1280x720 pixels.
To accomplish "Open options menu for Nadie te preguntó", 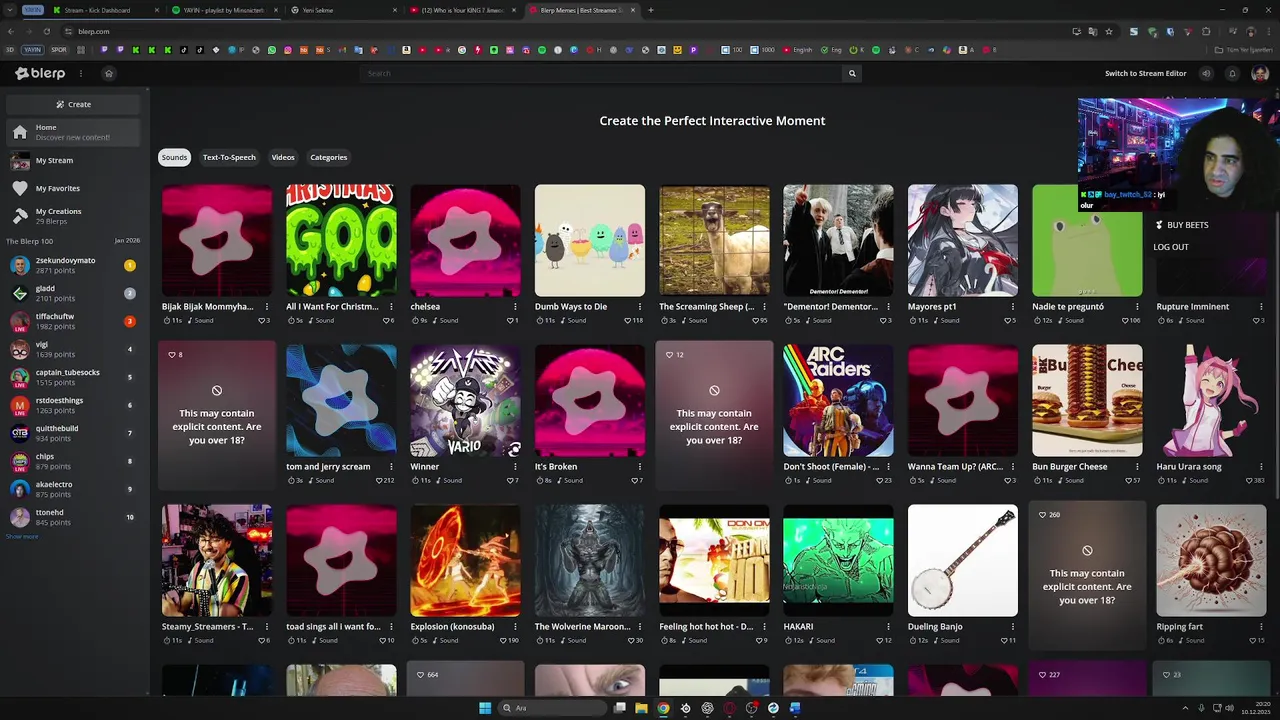I will pos(1137,307).
